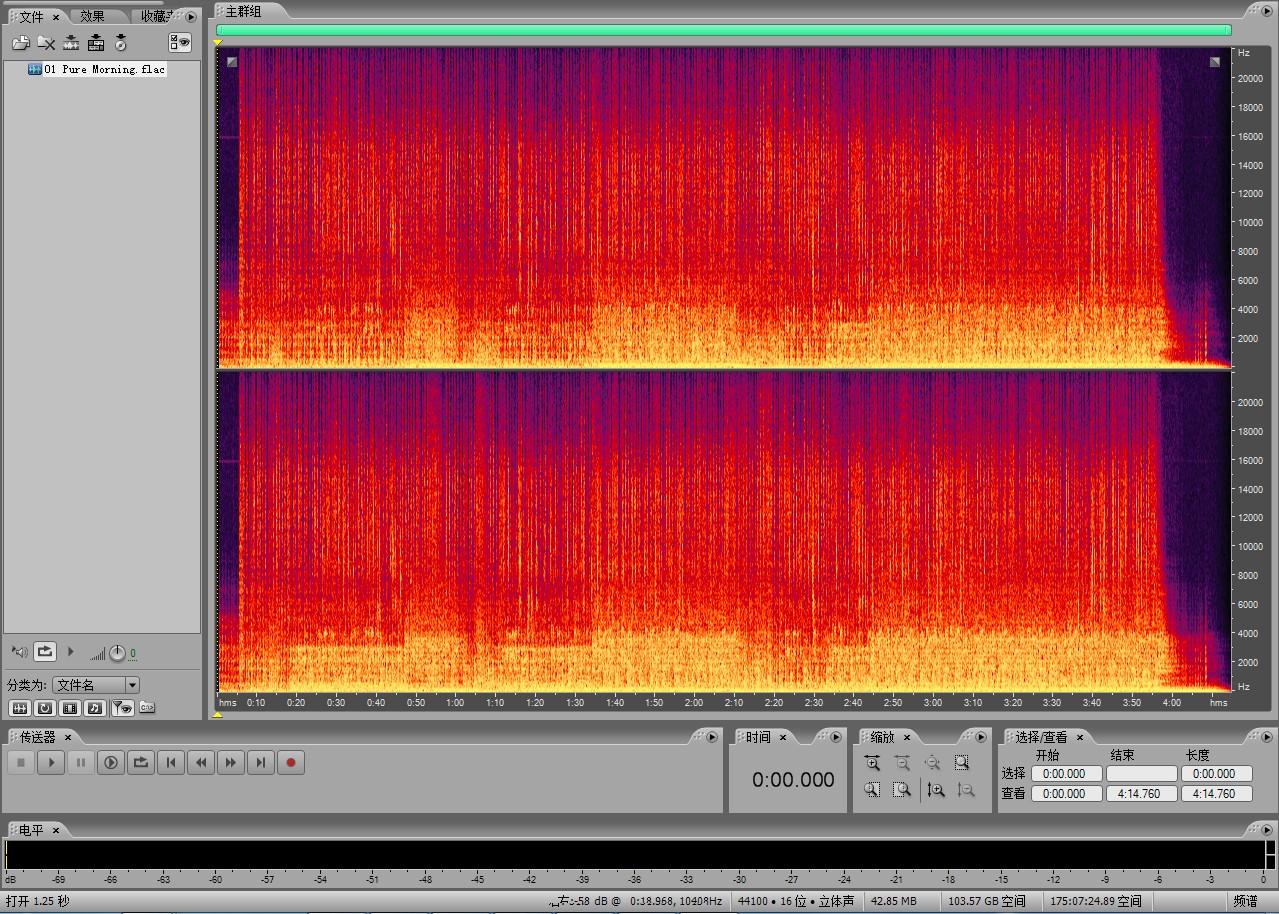Click the transport Stop button
Viewport: 1279px width, 914px height.
[21, 763]
